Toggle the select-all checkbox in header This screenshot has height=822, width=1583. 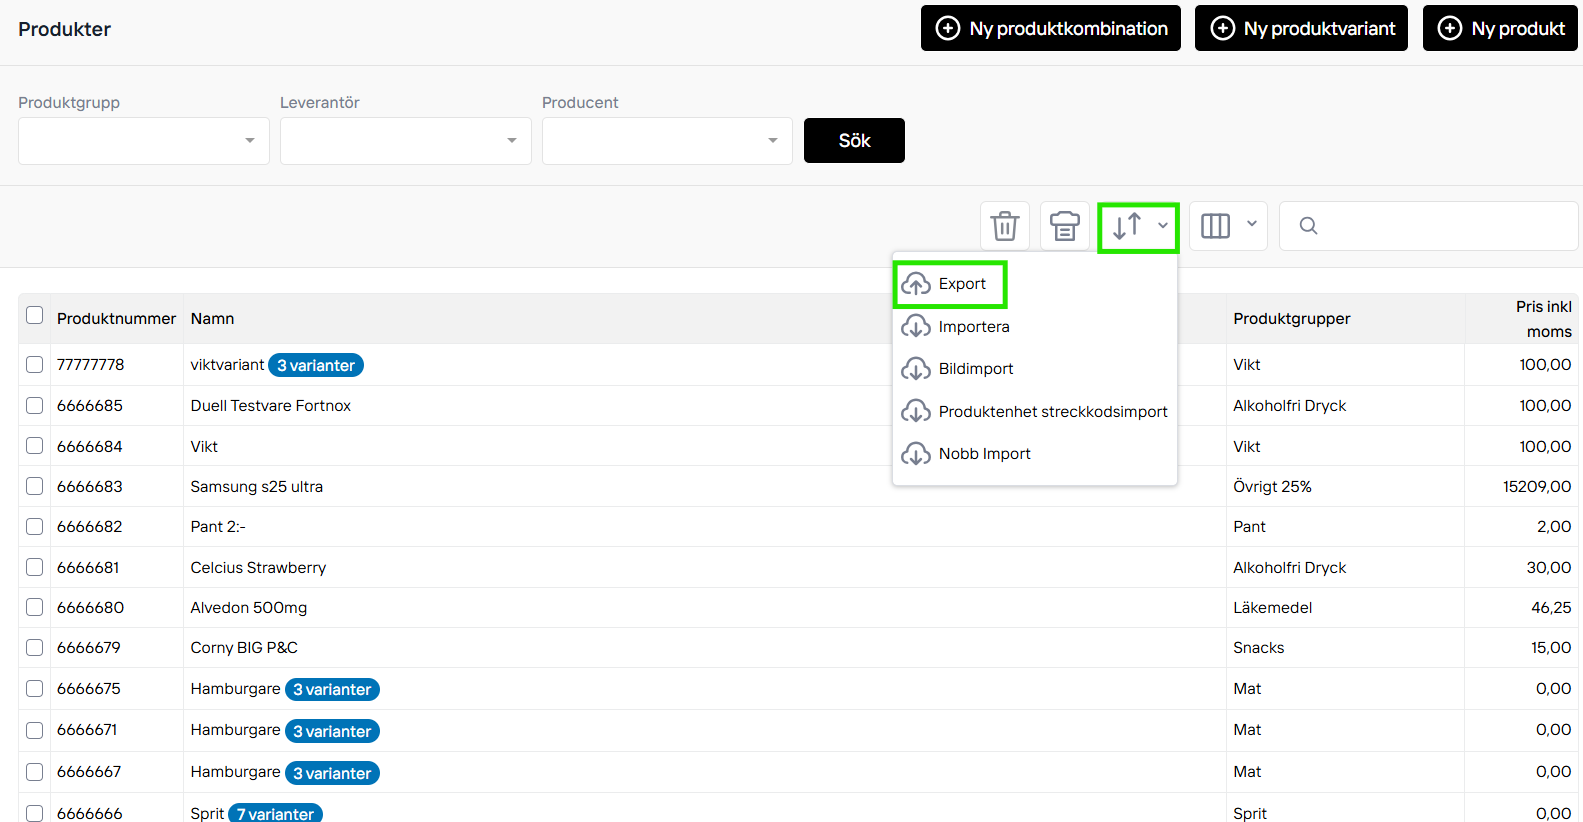point(35,316)
